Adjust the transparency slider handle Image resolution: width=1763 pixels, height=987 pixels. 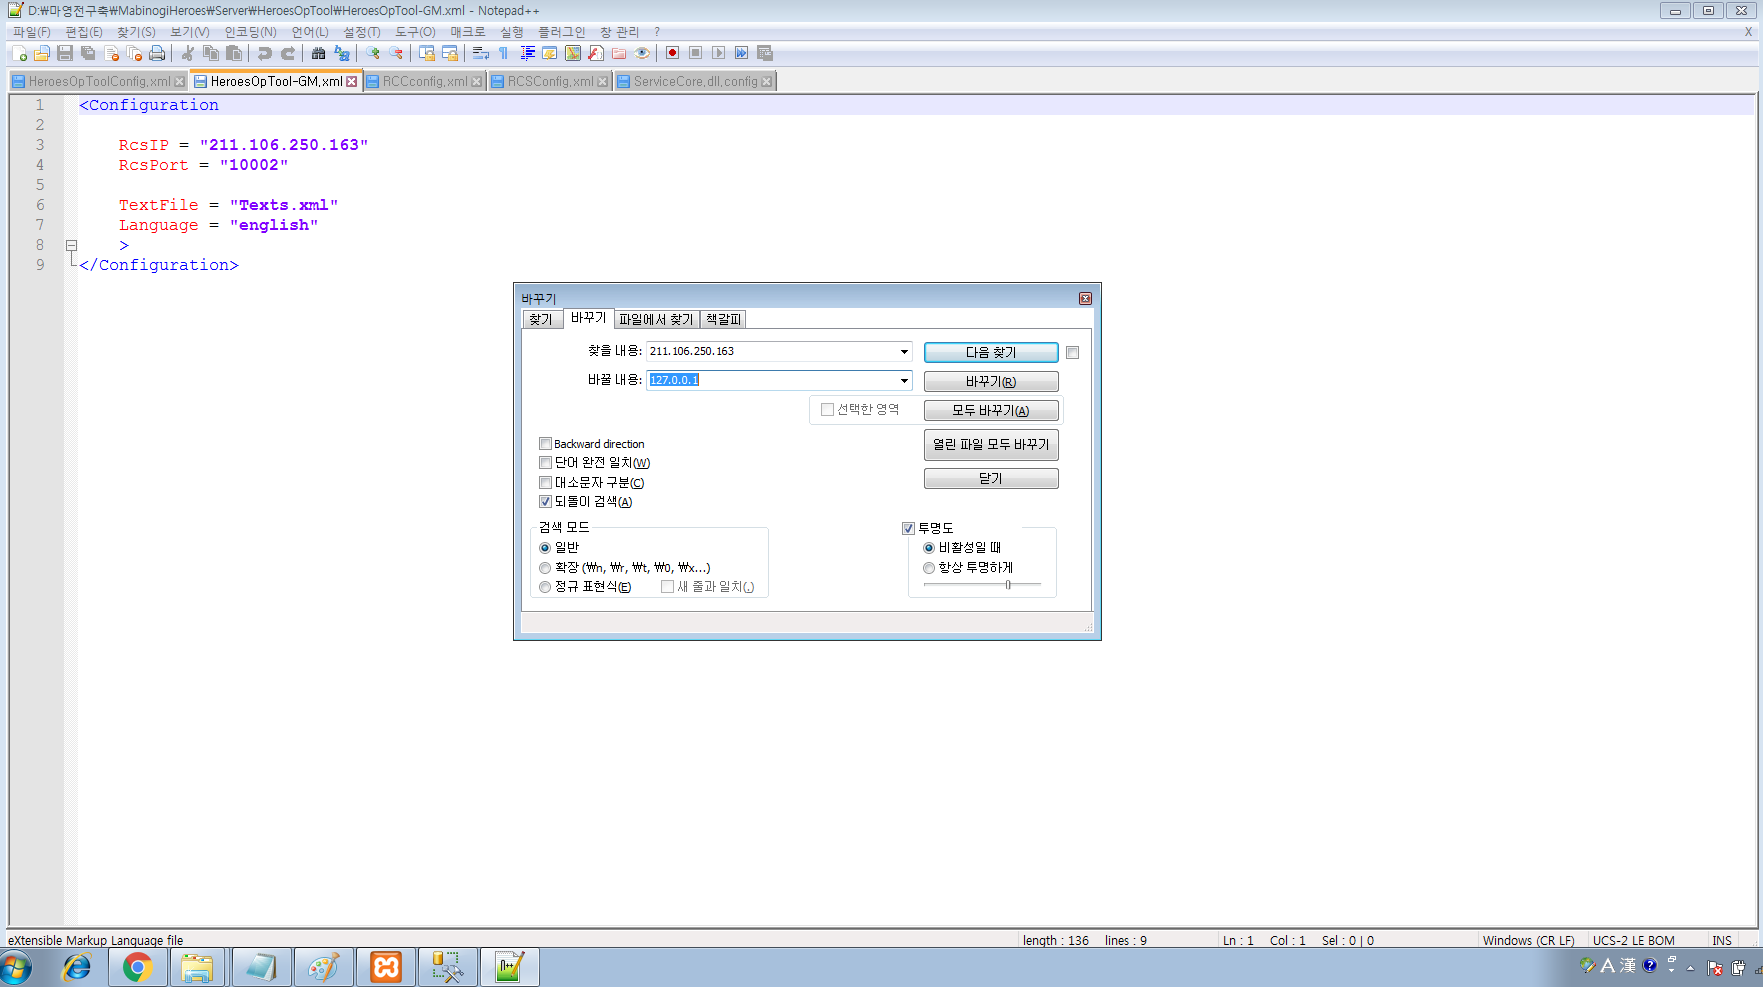(1008, 585)
